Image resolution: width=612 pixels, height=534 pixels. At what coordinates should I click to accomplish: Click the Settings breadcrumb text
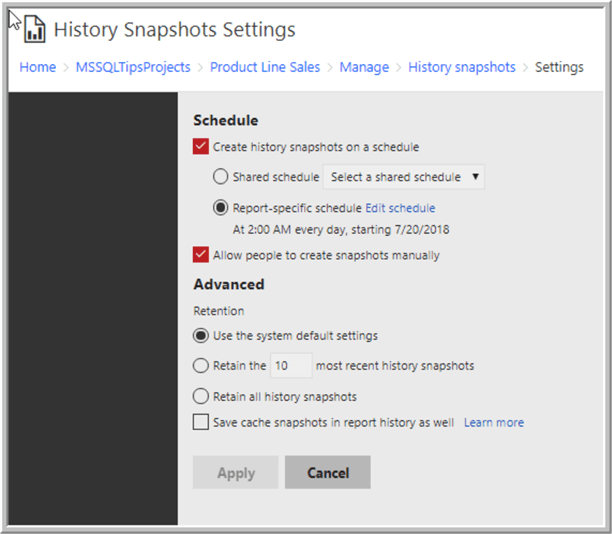point(559,67)
